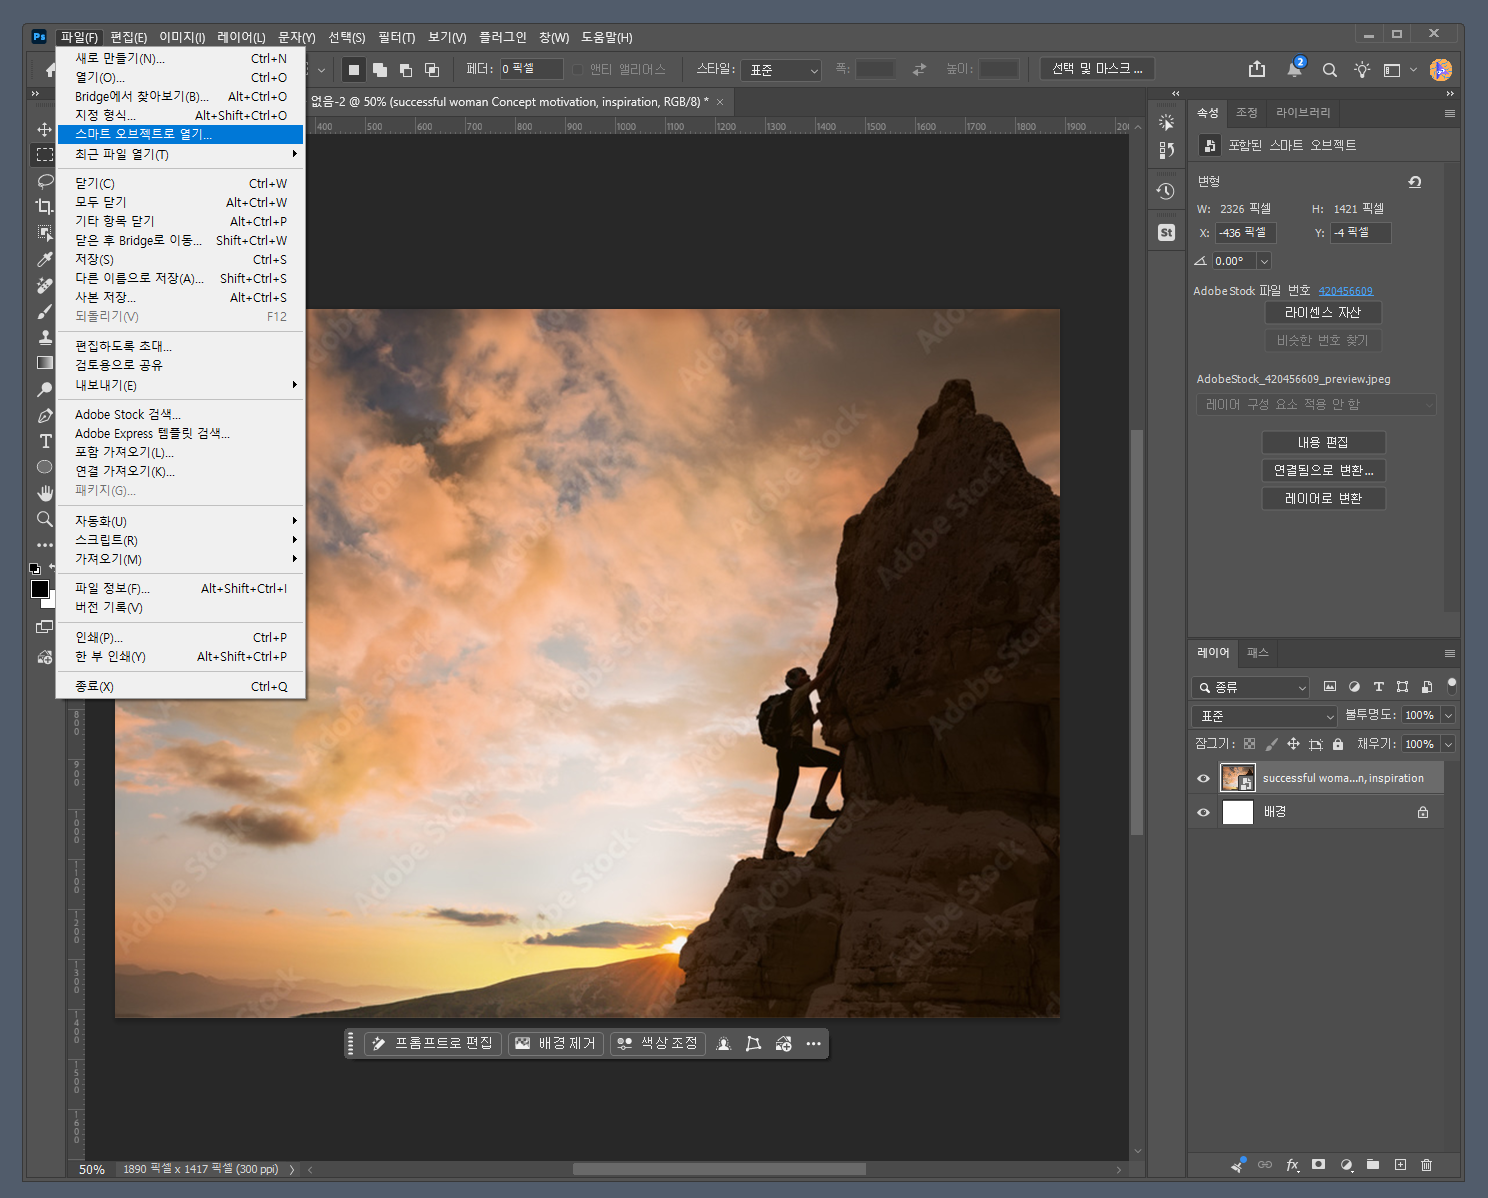This screenshot has height=1198, width=1488.
Task: Open the History panel icon
Action: (1166, 191)
